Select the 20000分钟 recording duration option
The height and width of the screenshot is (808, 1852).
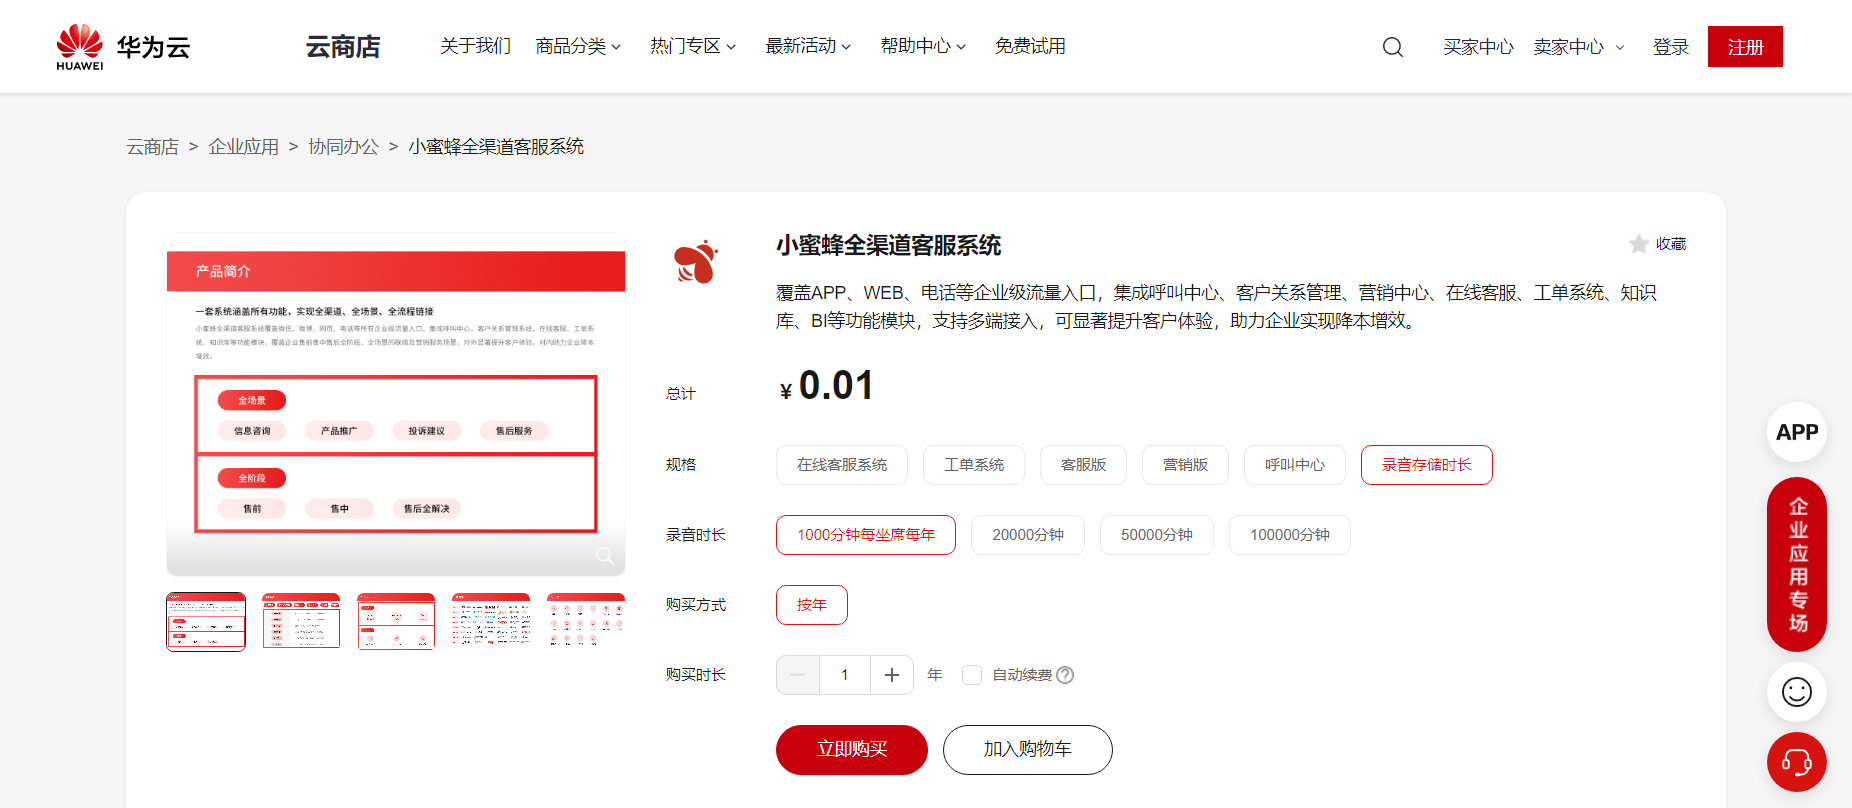(x=1027, y=535)
